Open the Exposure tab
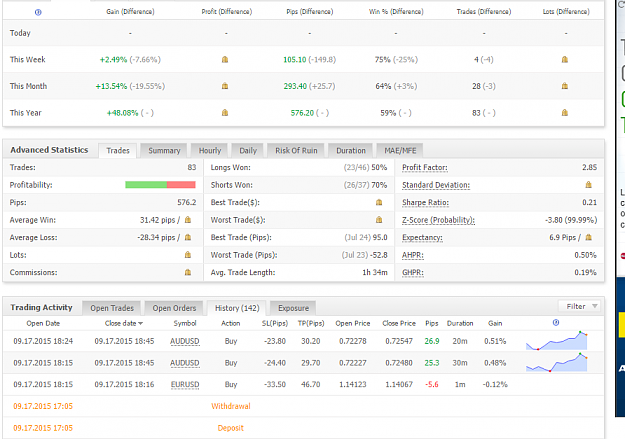 point(293,308)
